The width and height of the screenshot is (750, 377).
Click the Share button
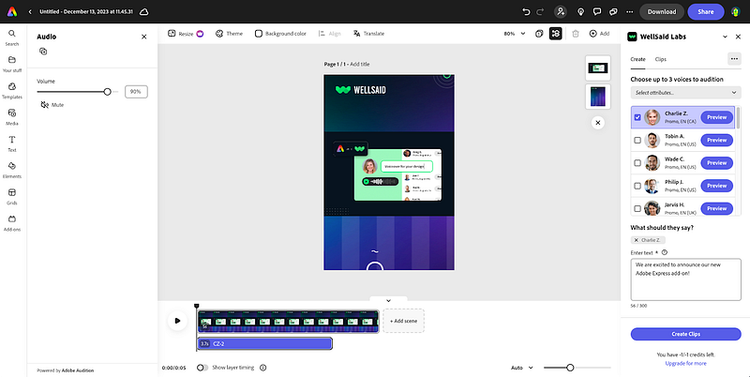click(x=706, y=11)
